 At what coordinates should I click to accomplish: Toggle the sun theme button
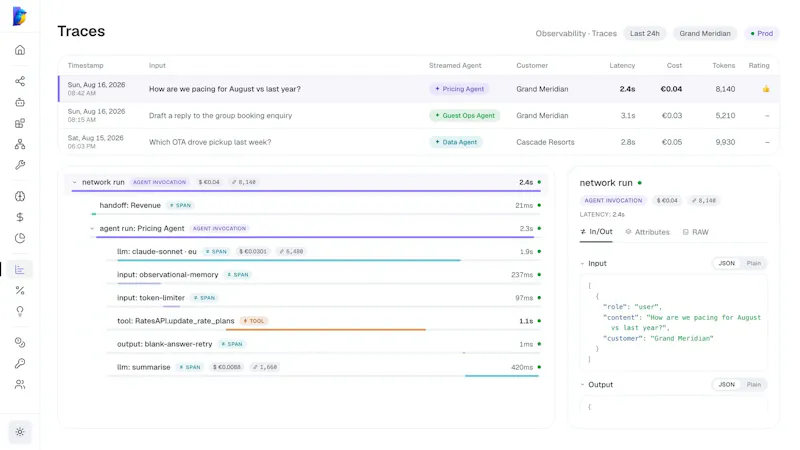tap(20, 432)
